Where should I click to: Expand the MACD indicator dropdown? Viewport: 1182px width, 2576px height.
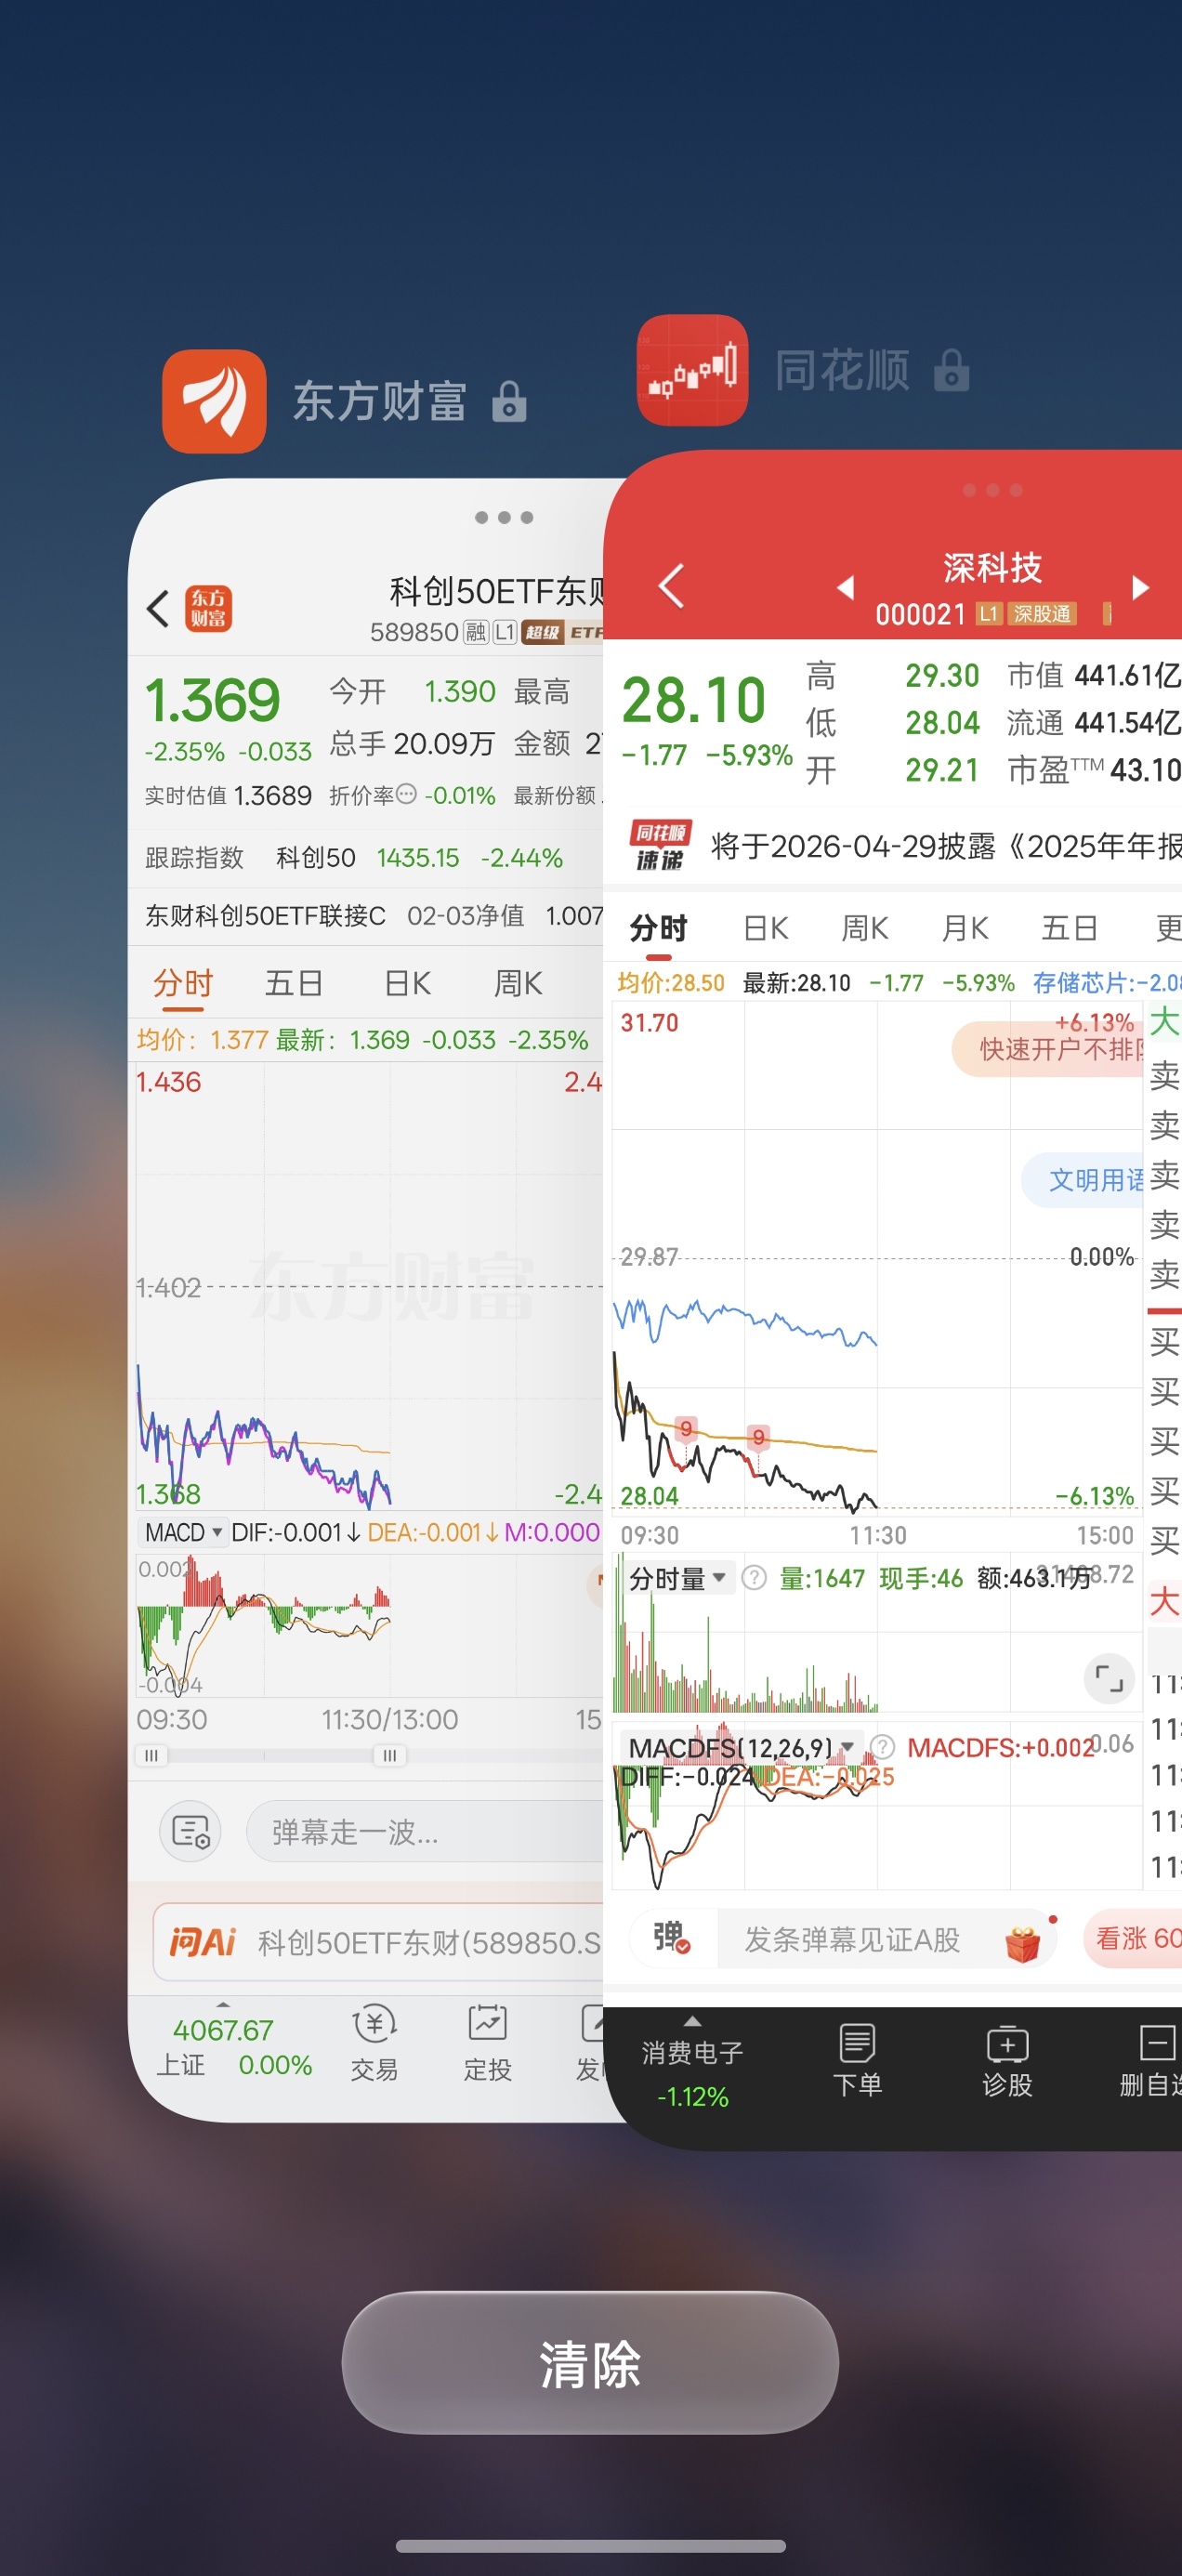coord(184,1532)
